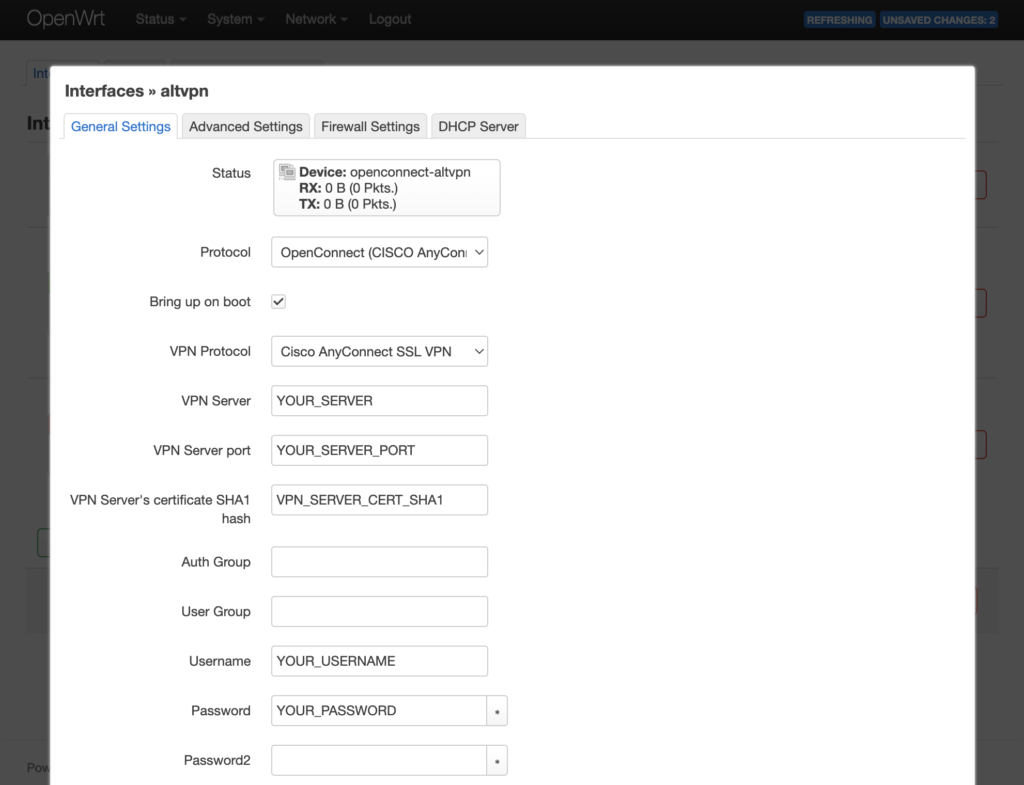Focus the Username input field
The width and height of the screenshot is (1024, 785).
(379, 661)
